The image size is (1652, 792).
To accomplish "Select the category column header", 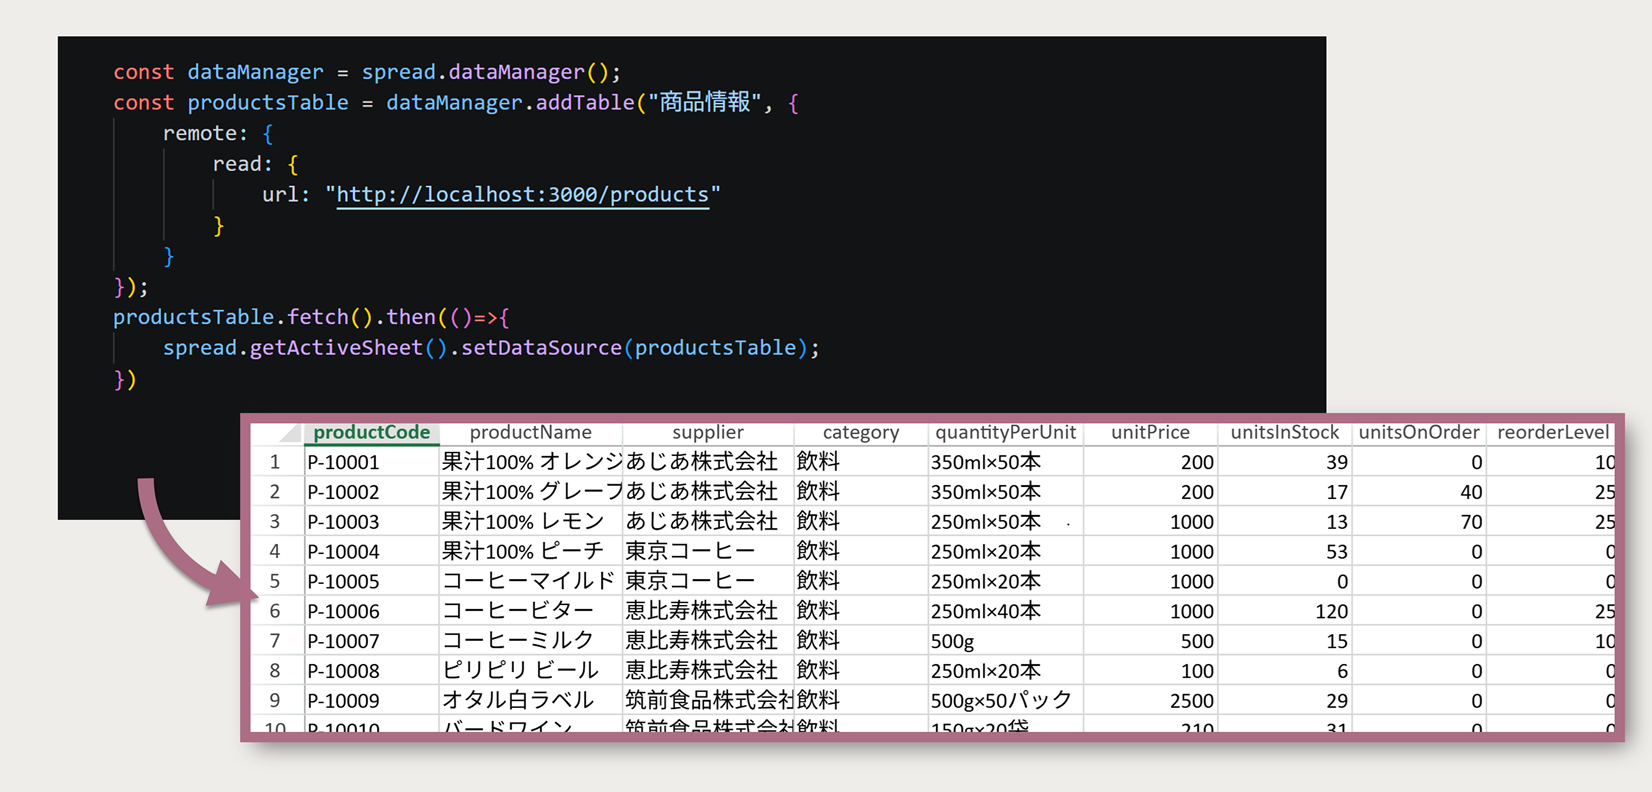I will click(x=860, y=432).
